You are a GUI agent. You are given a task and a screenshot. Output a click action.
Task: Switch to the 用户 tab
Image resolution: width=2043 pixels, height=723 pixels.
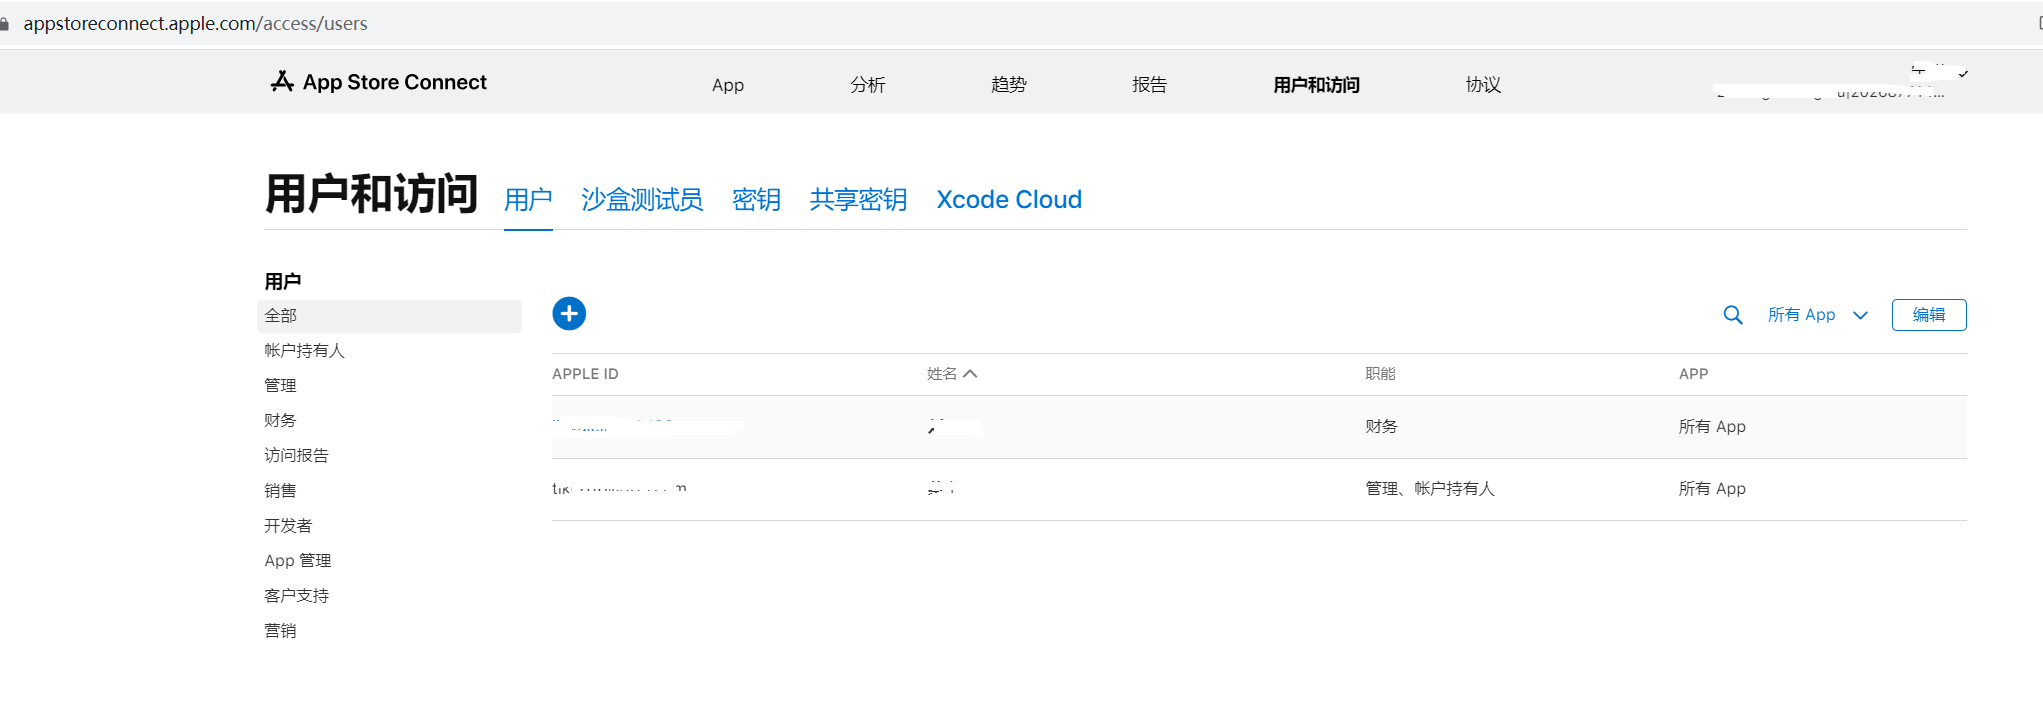coord(528,200)
